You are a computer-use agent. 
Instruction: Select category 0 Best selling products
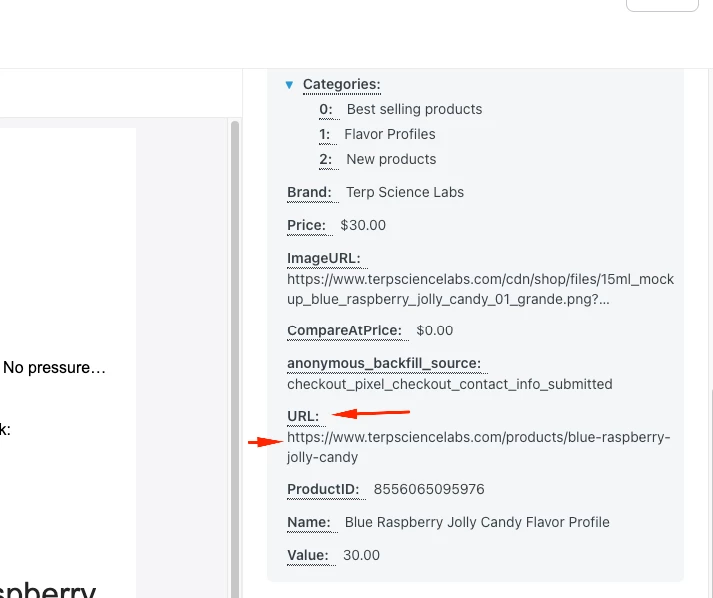point(414,109)
